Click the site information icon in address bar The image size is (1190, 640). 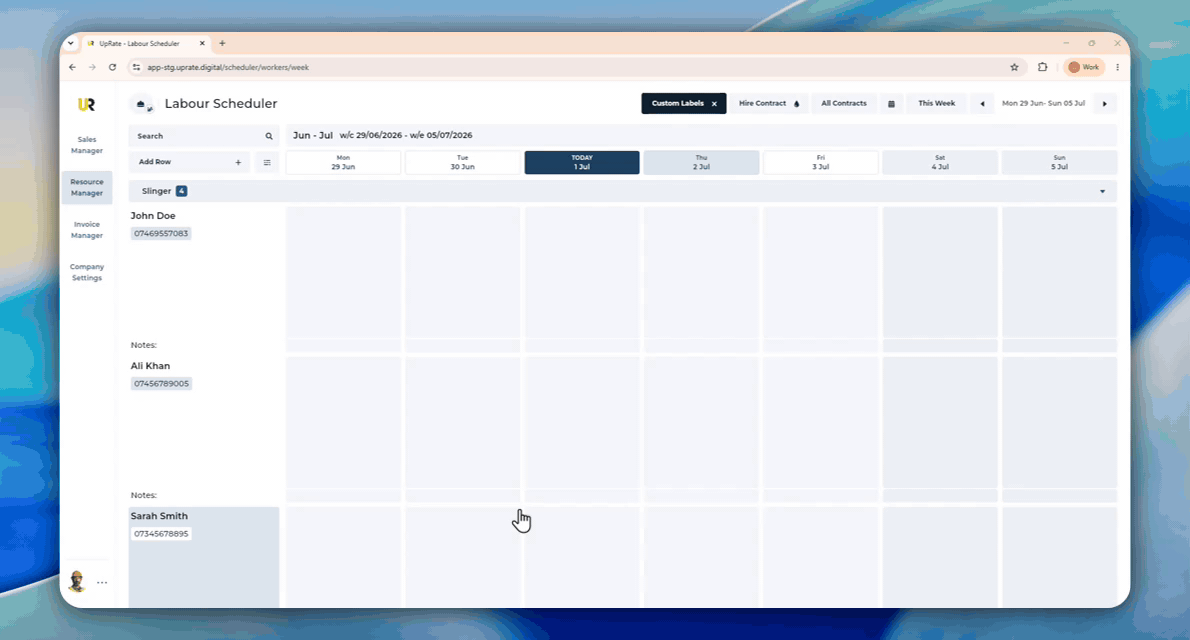point(137,67)
